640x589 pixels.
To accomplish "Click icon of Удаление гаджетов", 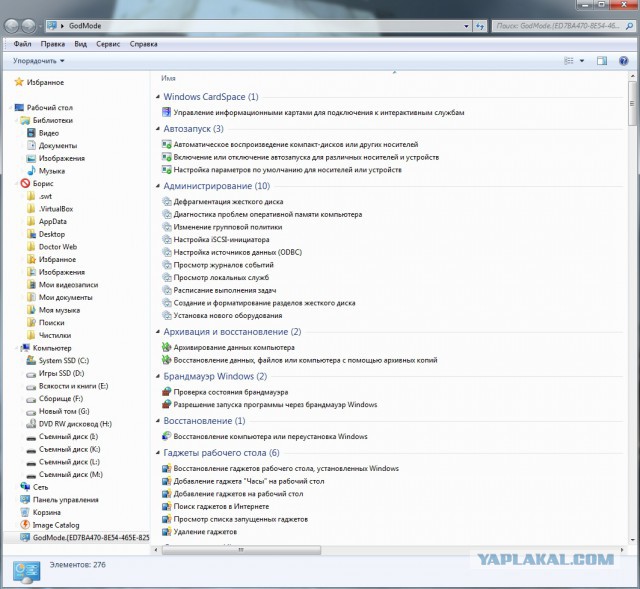I will 166,531.
